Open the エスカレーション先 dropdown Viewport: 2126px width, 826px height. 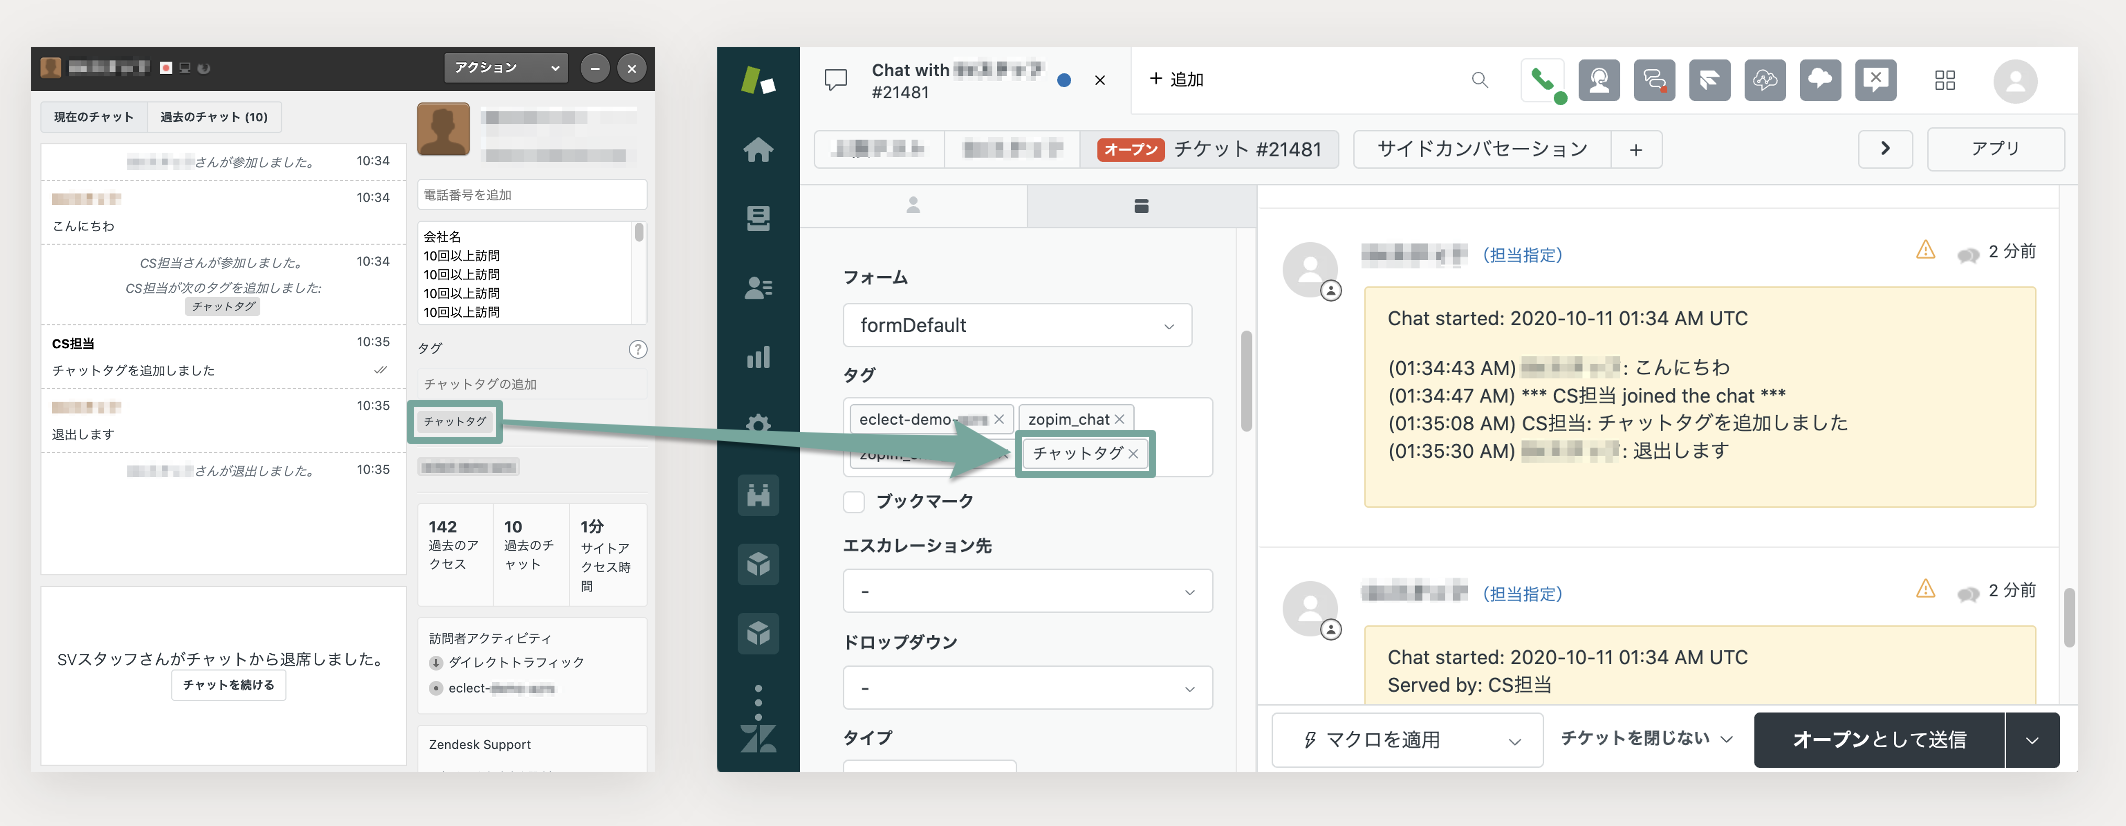pyautogui.click(x=1028, y=591)
